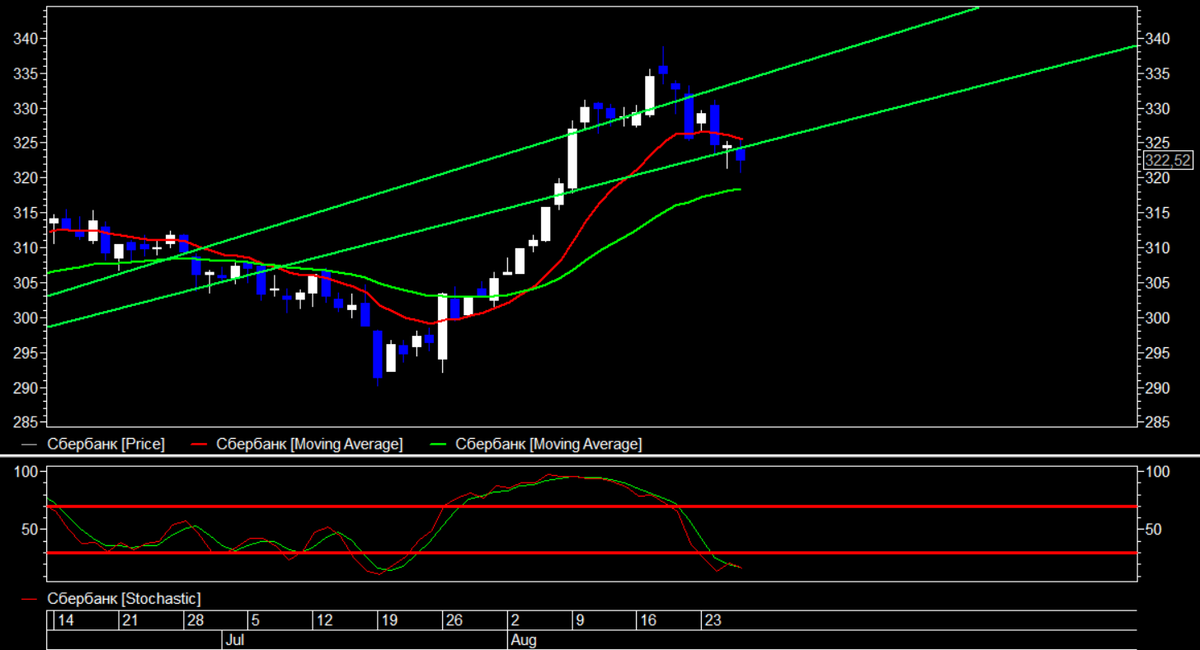Screen dimensions: 1200x650
Task: Click the current price tag 322,52
Action: coord(1167,160)
